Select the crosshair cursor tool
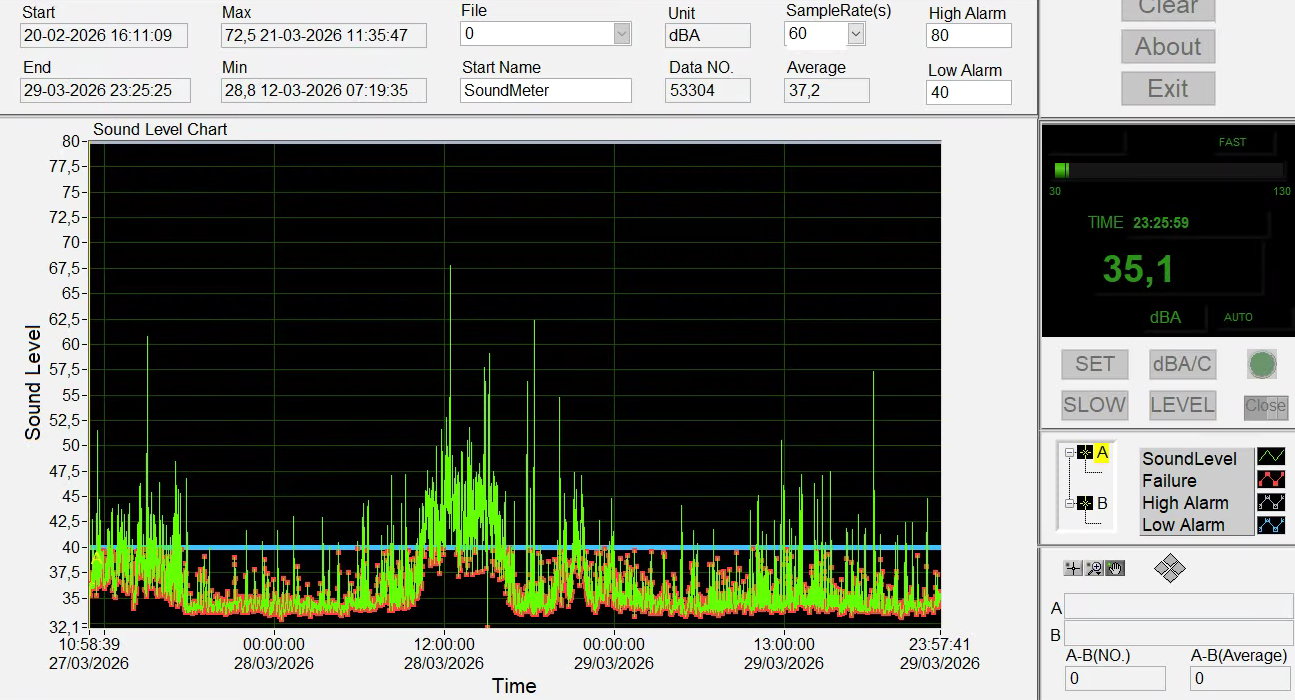Viewport: 1295px width, 700px height. click(1073, 568)
